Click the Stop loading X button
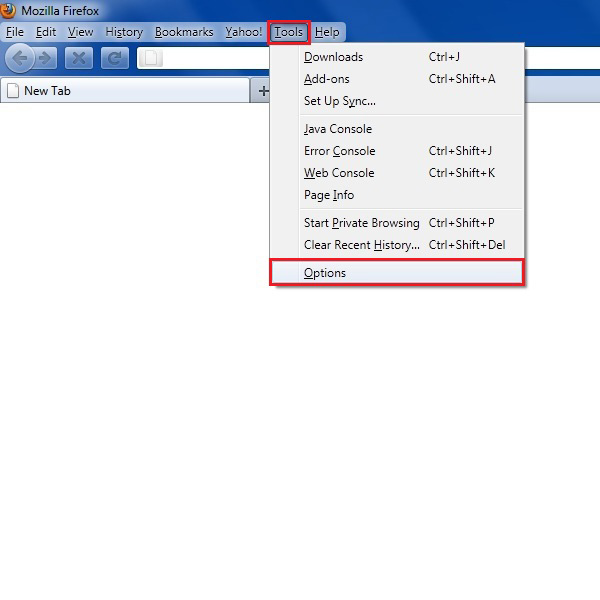Screen dimensions: 600x600 pos(79,58)
